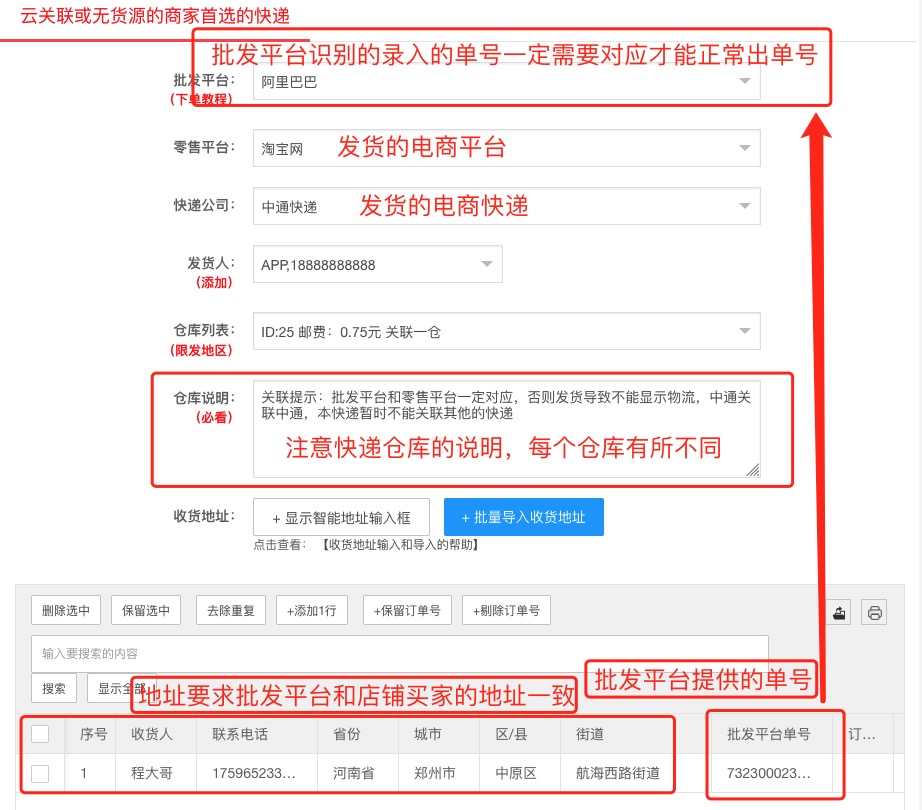This screenshot has width=922, height=810.
Task: Click the print icon above the table
Action: (875, 612)
